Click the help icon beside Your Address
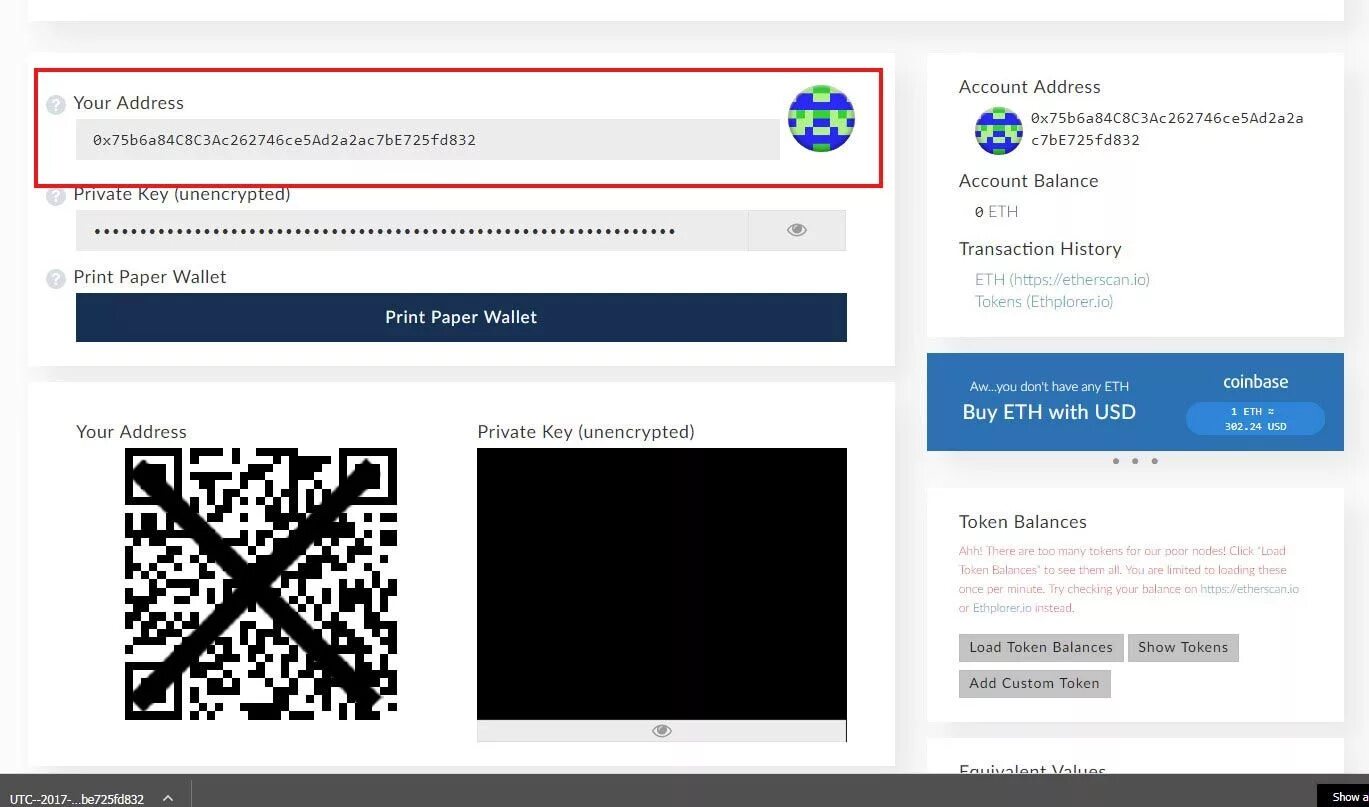This screenshot has width=1369, height=807. click(x=56, y=104)
